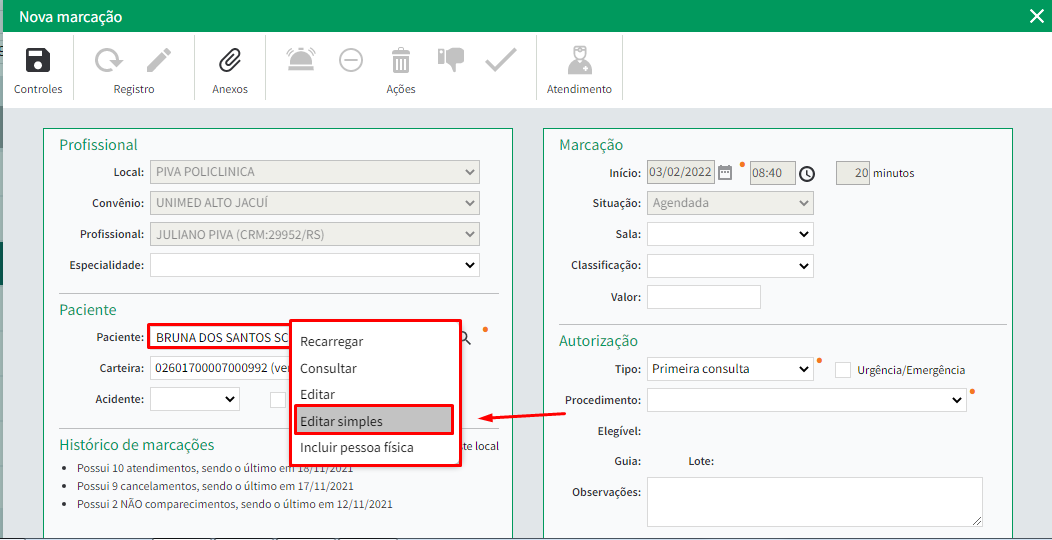Image resolution: width=1052 pixels, height=540 pixels.
Task: Tick the checkbox beside the Acidente dropdown
Action: pyautogui.click(x=278, y=400)
